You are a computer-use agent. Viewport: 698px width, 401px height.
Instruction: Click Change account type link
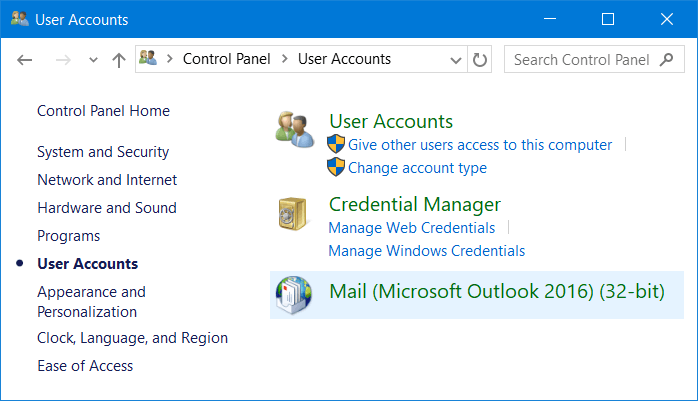(417, 168)
